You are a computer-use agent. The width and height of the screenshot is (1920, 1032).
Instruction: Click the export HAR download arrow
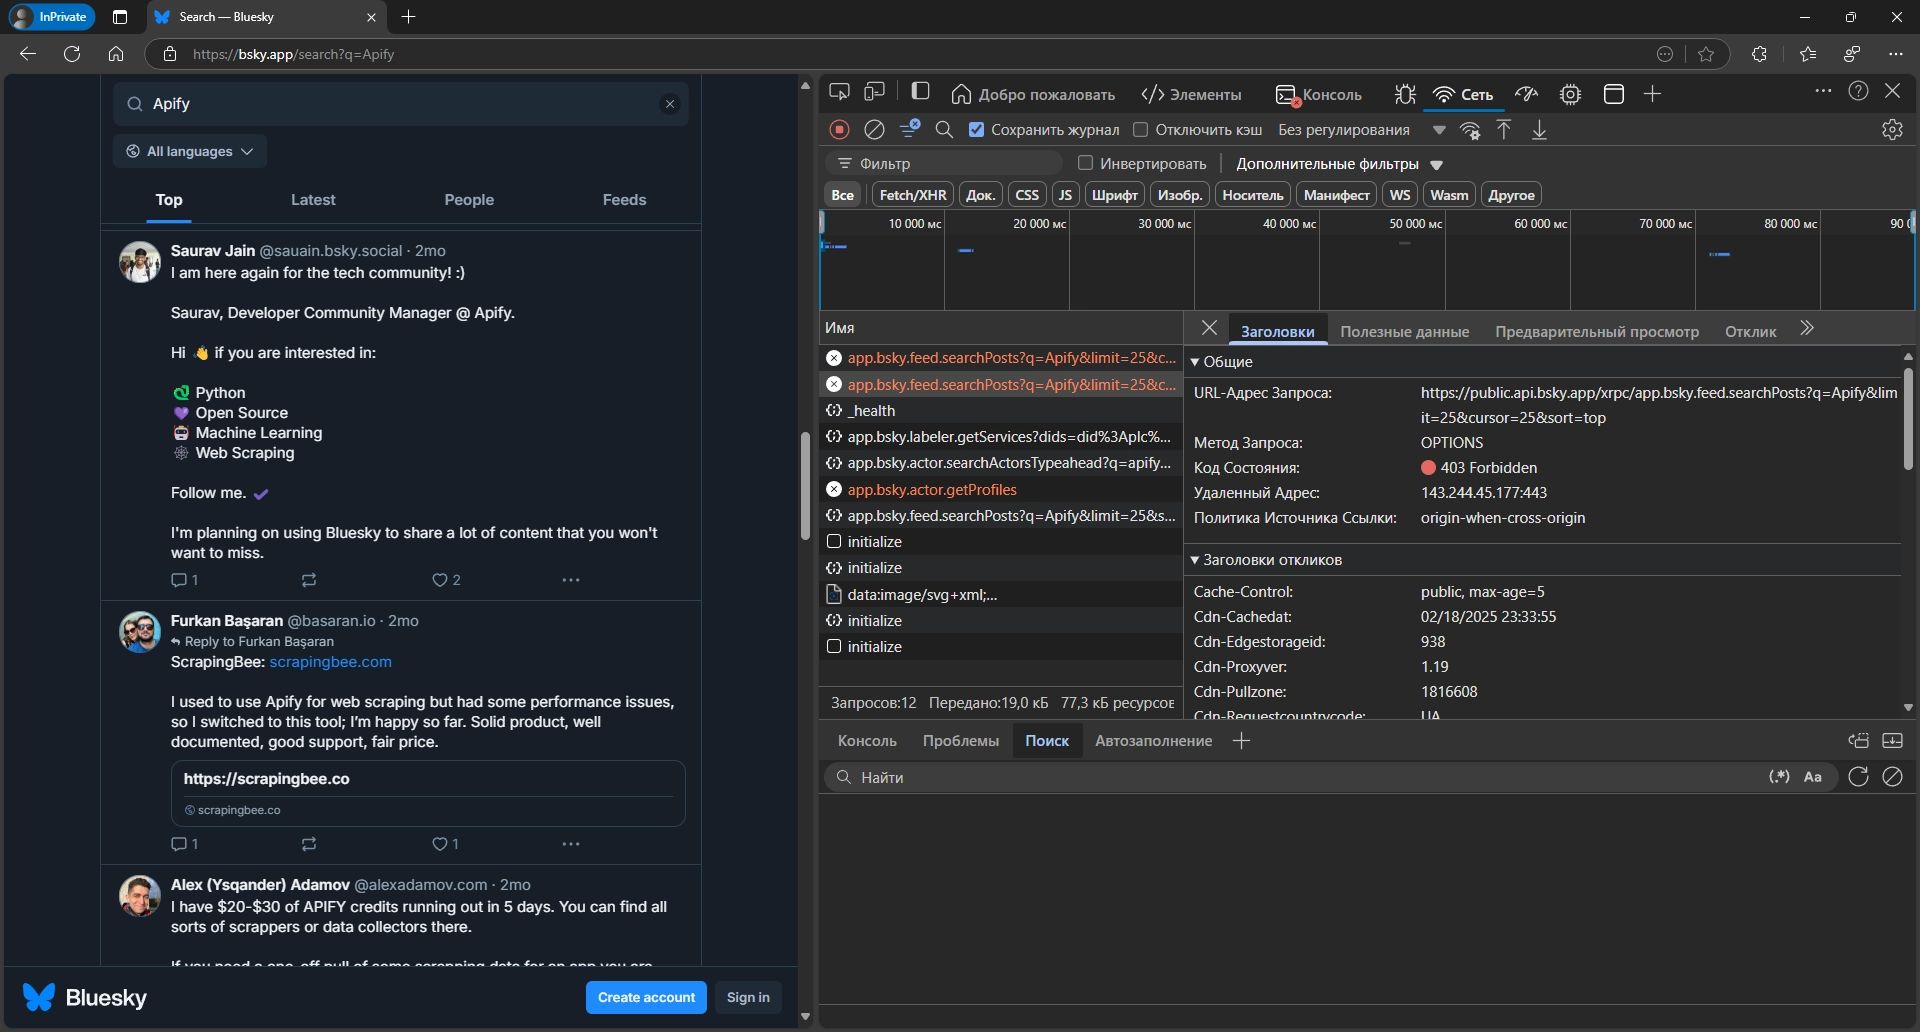[1539, 130]
